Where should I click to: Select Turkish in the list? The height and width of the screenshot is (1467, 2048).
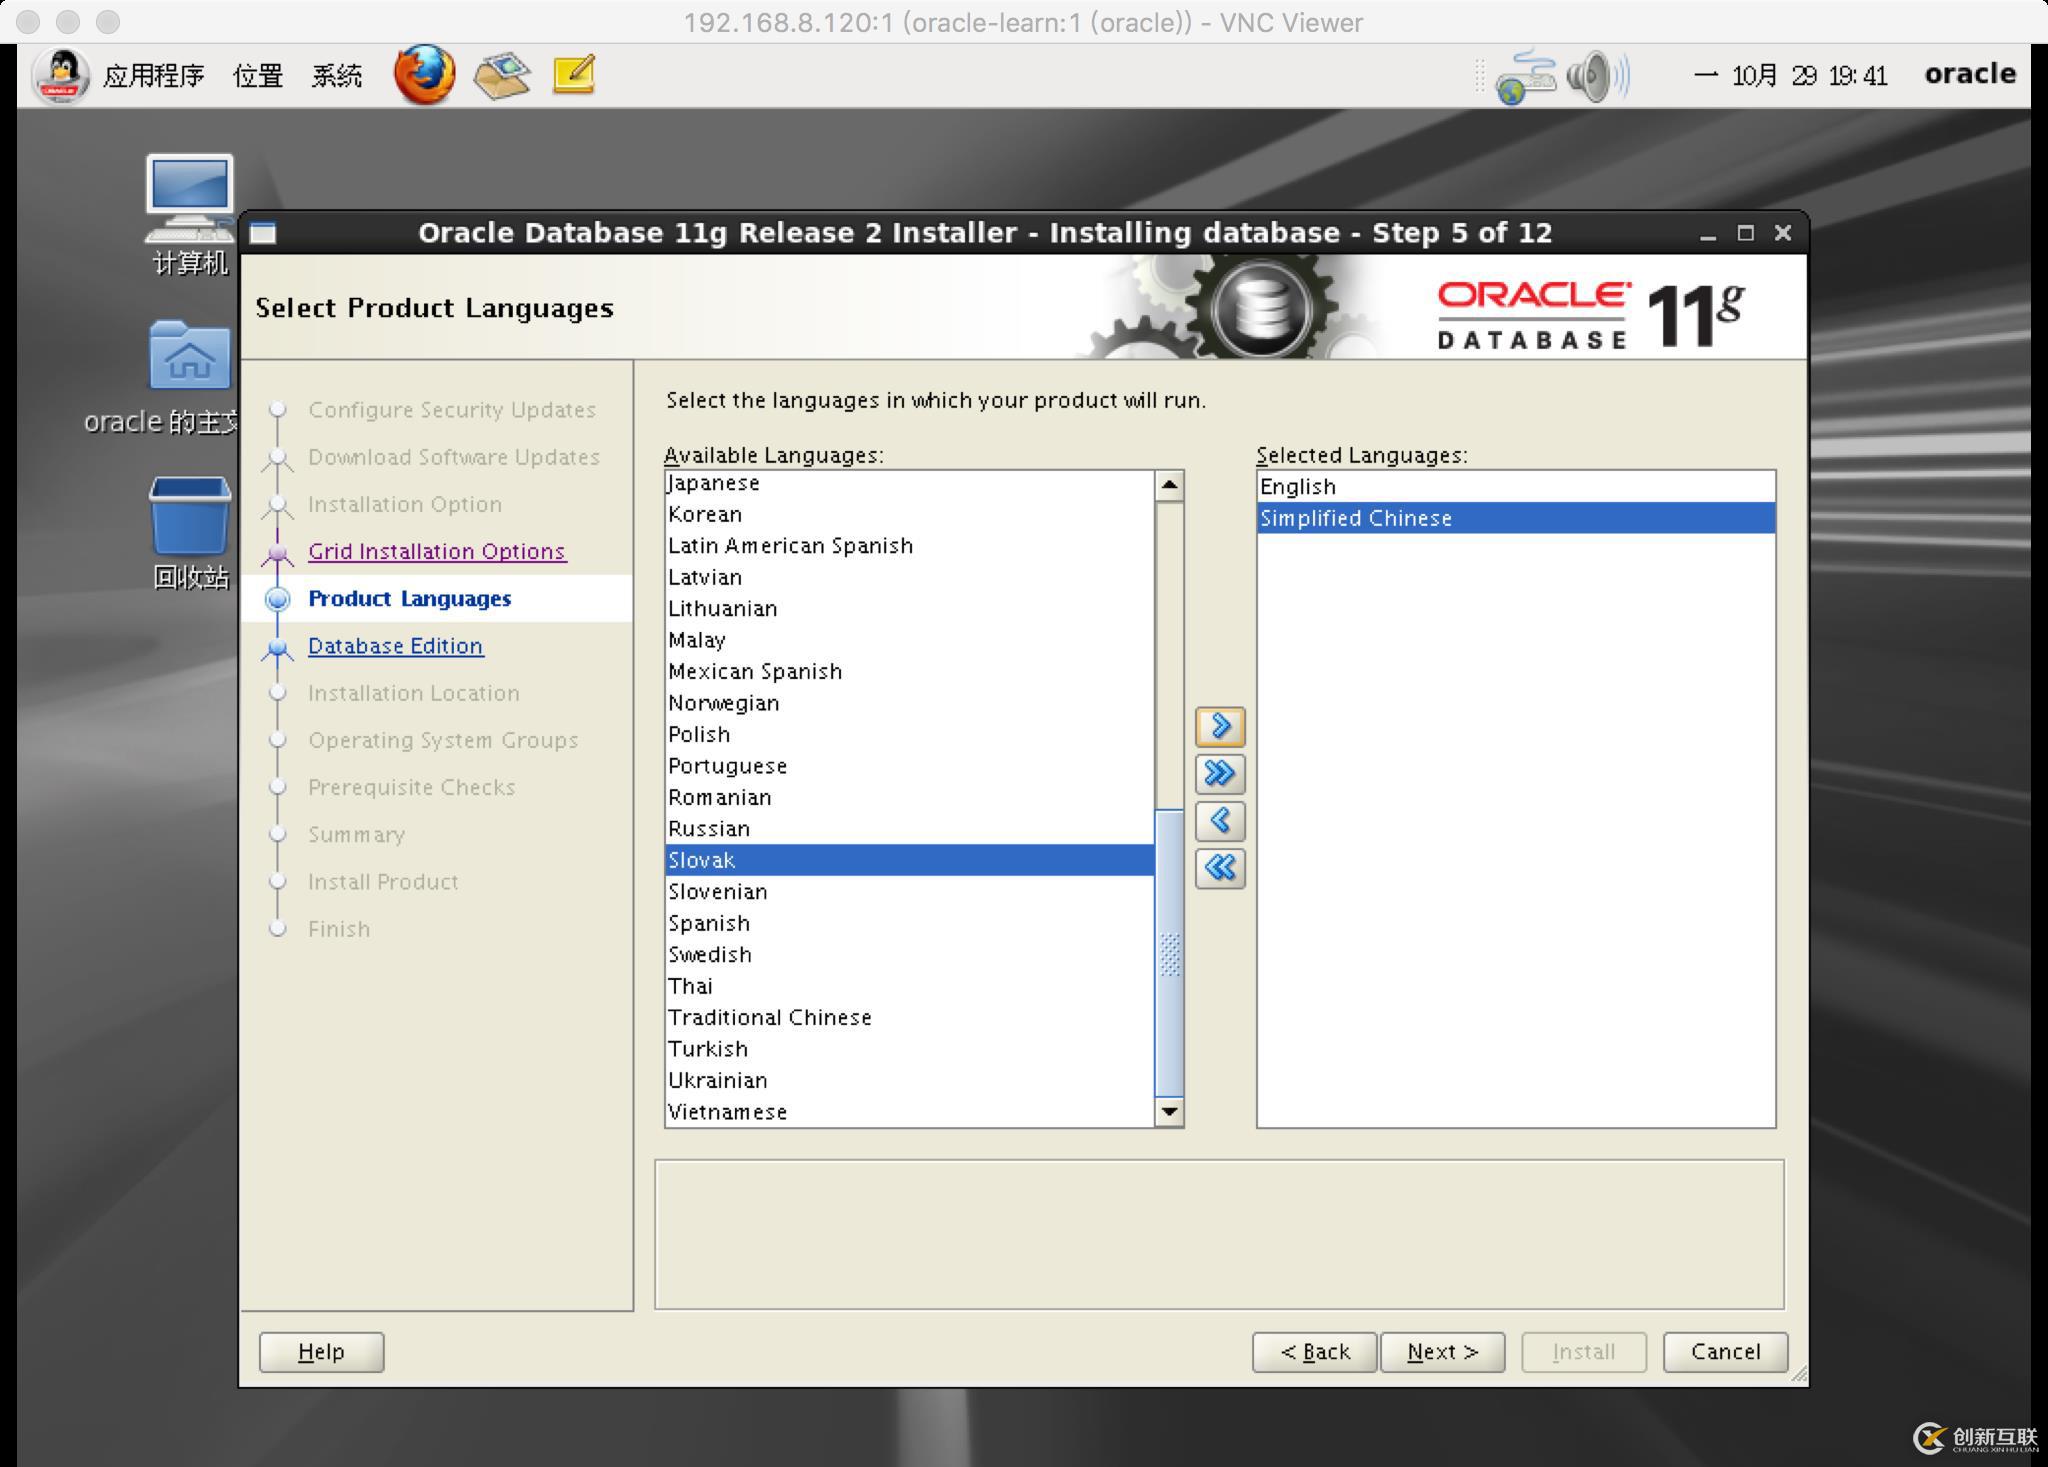pyautogui.click(x=910, y=1049)
